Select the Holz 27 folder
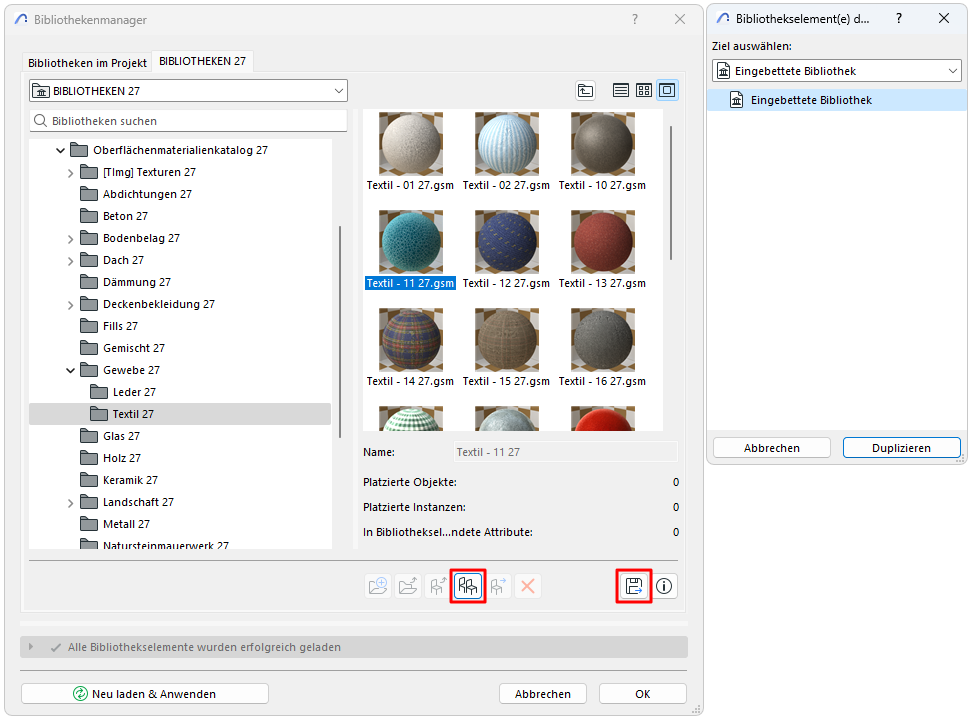 tap(111, 458)
